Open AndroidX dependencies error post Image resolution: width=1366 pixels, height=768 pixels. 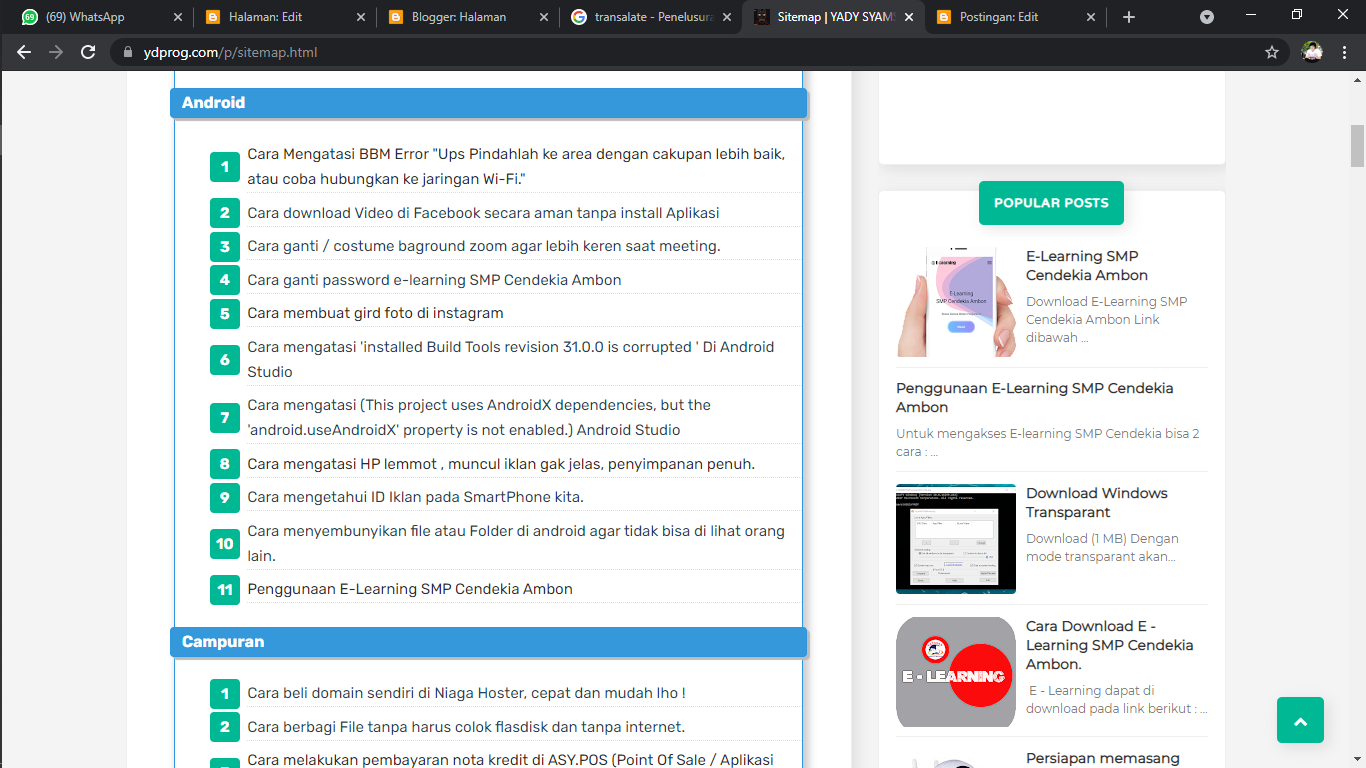point(479,418)
